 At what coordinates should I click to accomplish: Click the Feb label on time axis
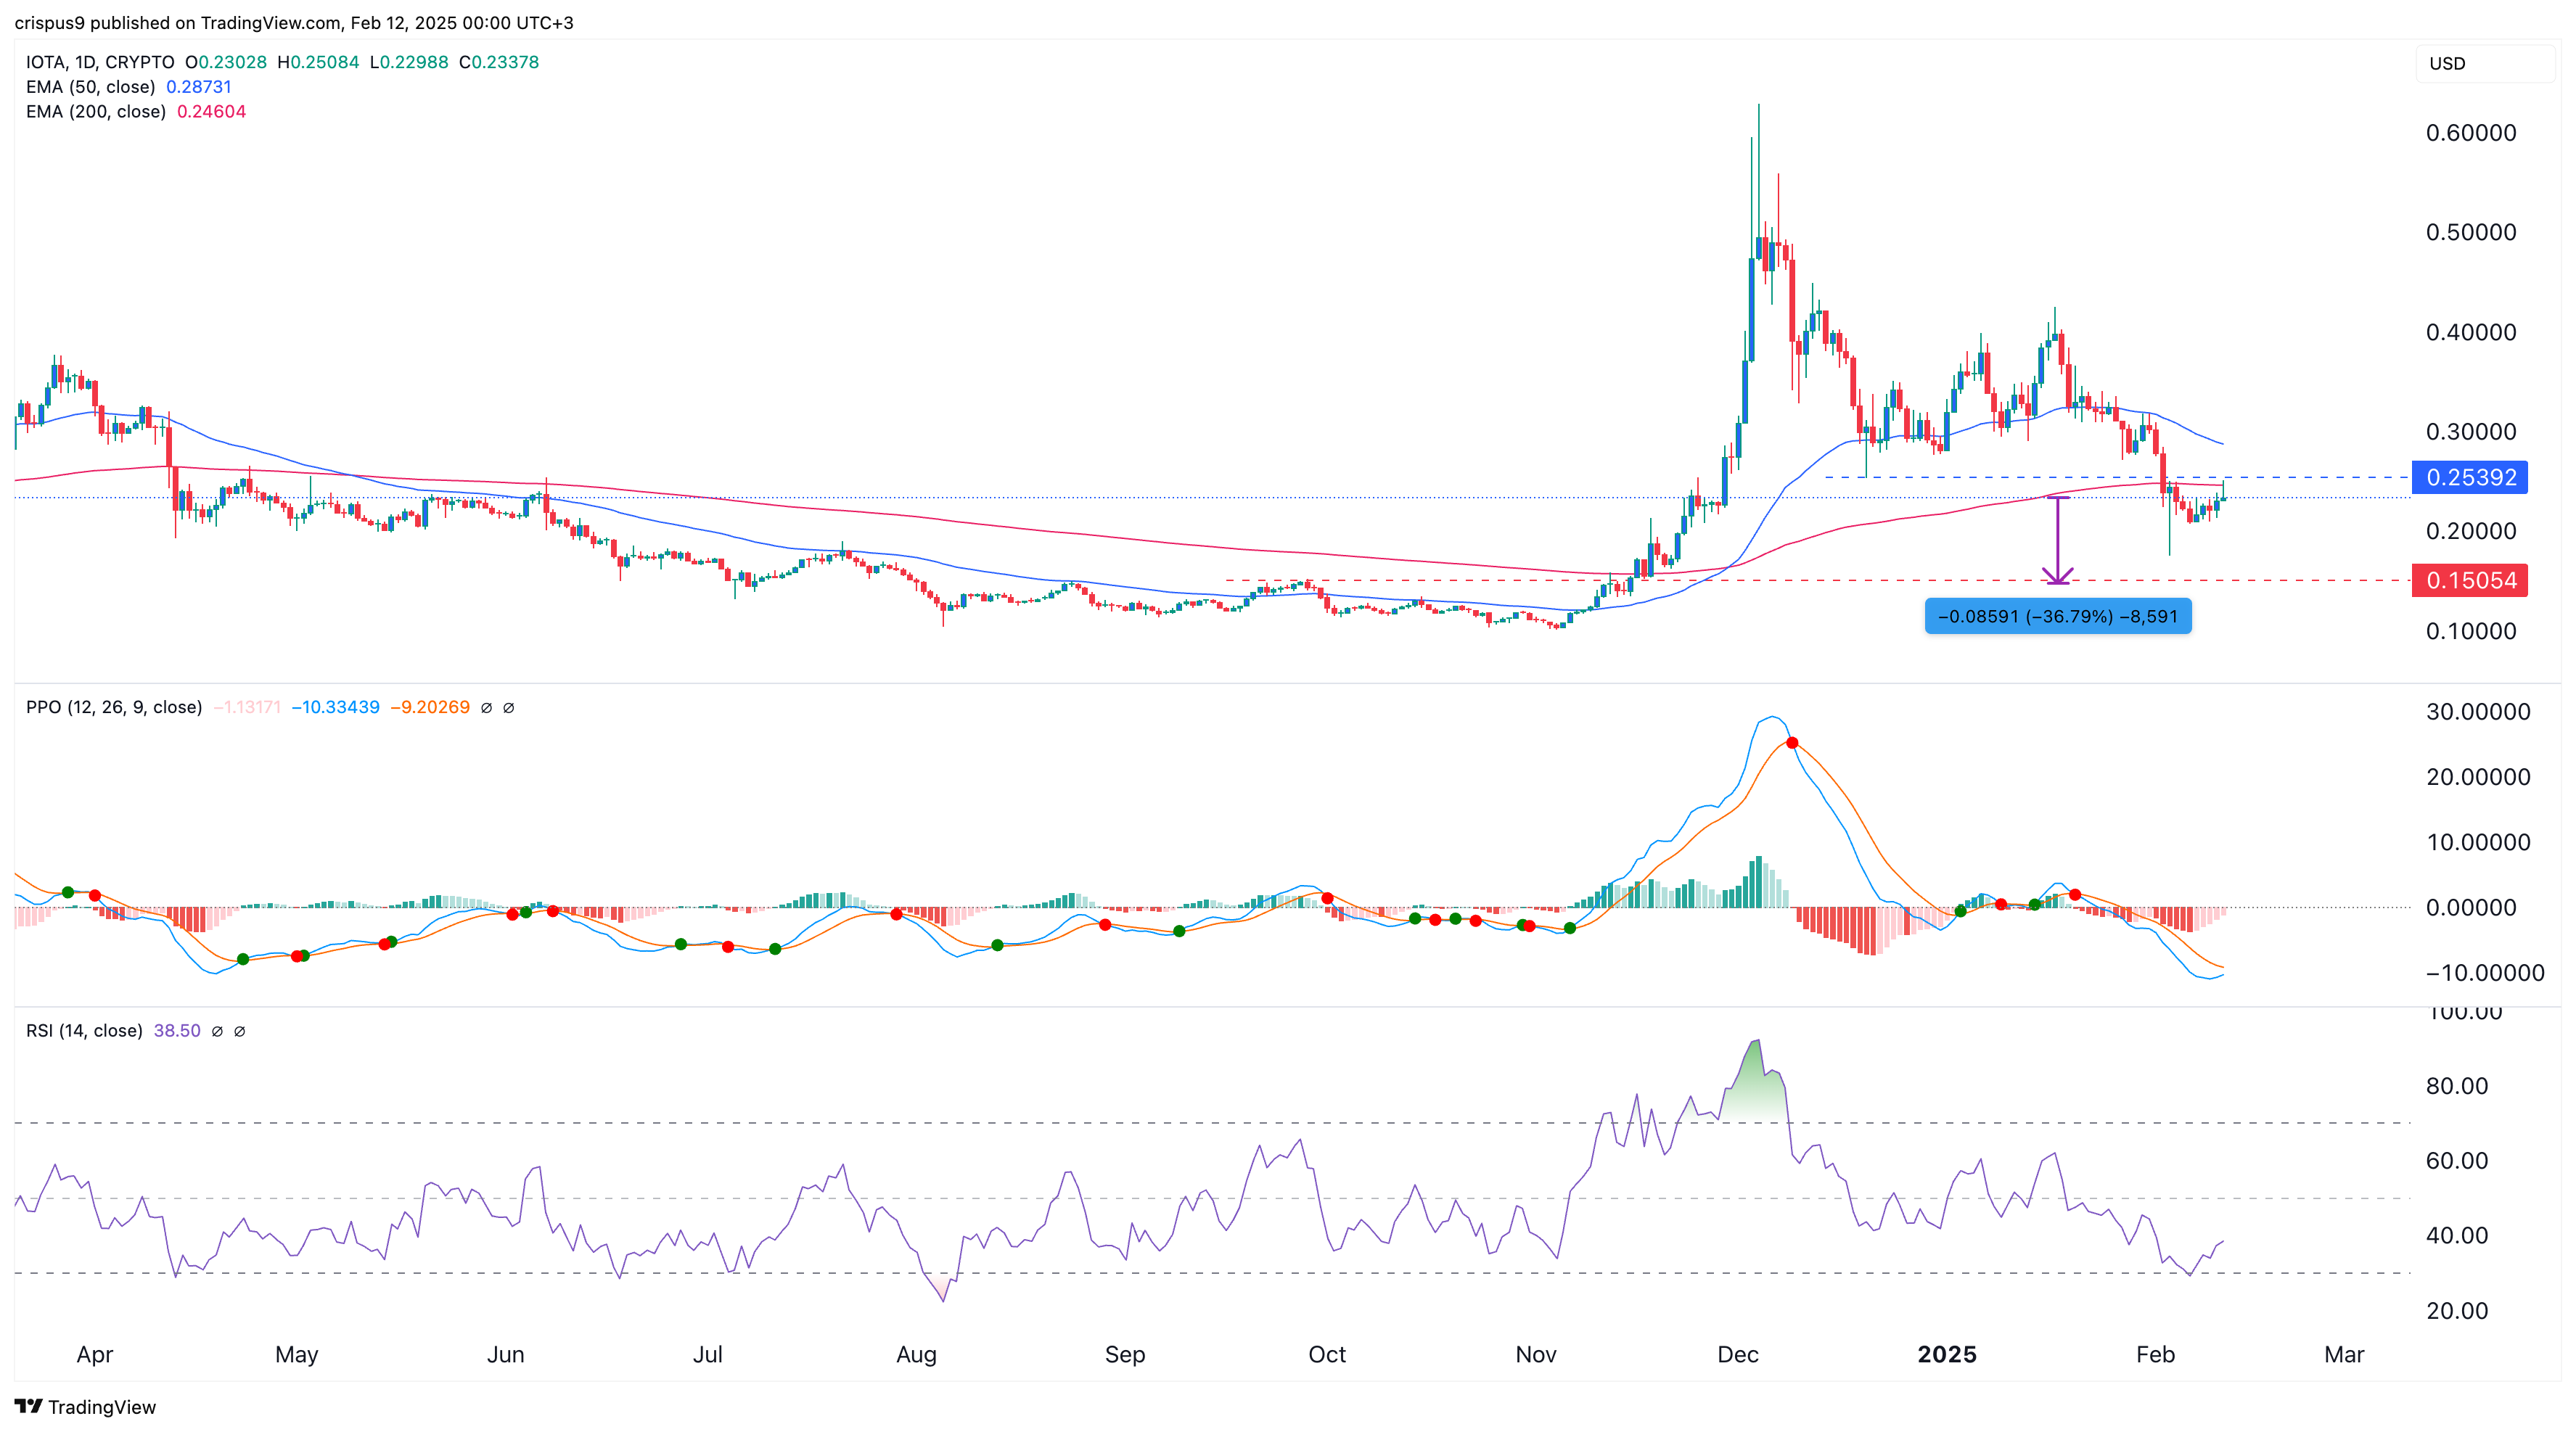click(x=2155, y=1355)
